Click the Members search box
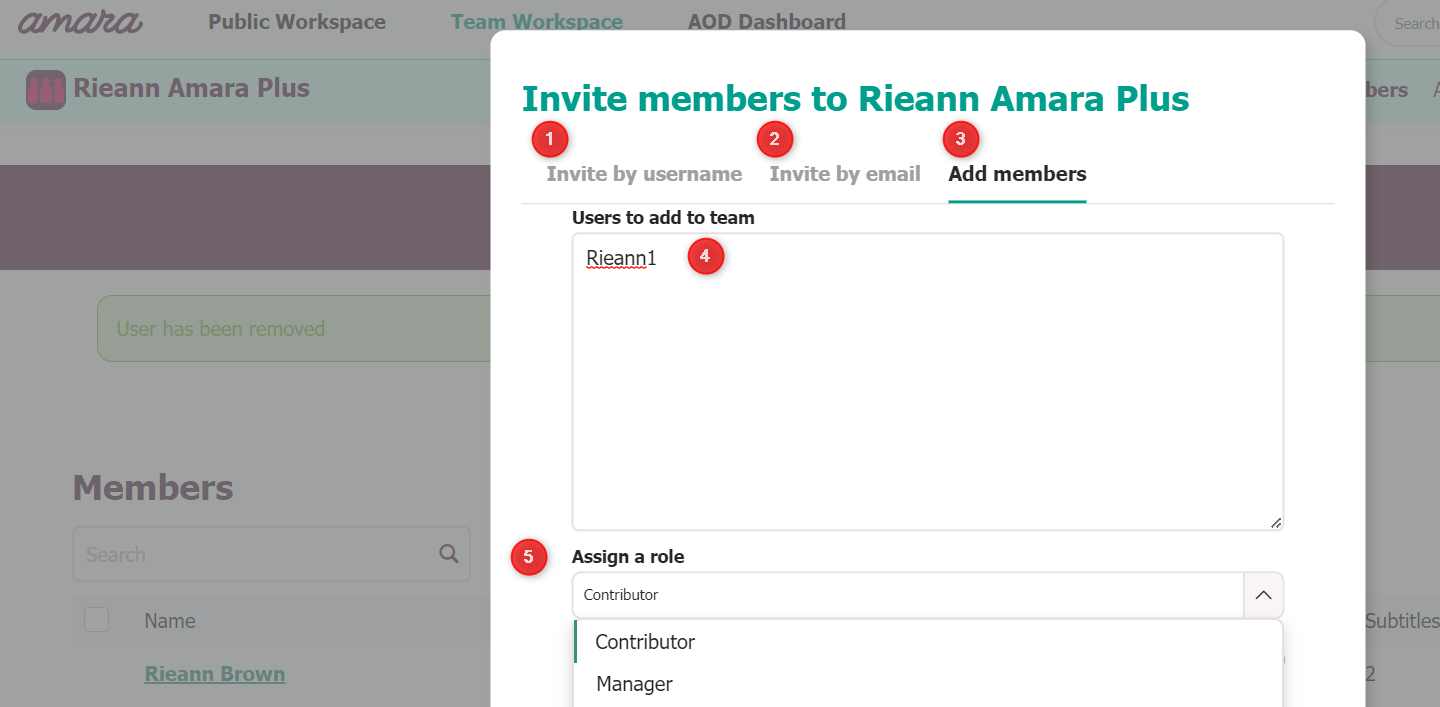Image resolution: width=1440 pixels, height=707 pixels. [x=250, y=553]
